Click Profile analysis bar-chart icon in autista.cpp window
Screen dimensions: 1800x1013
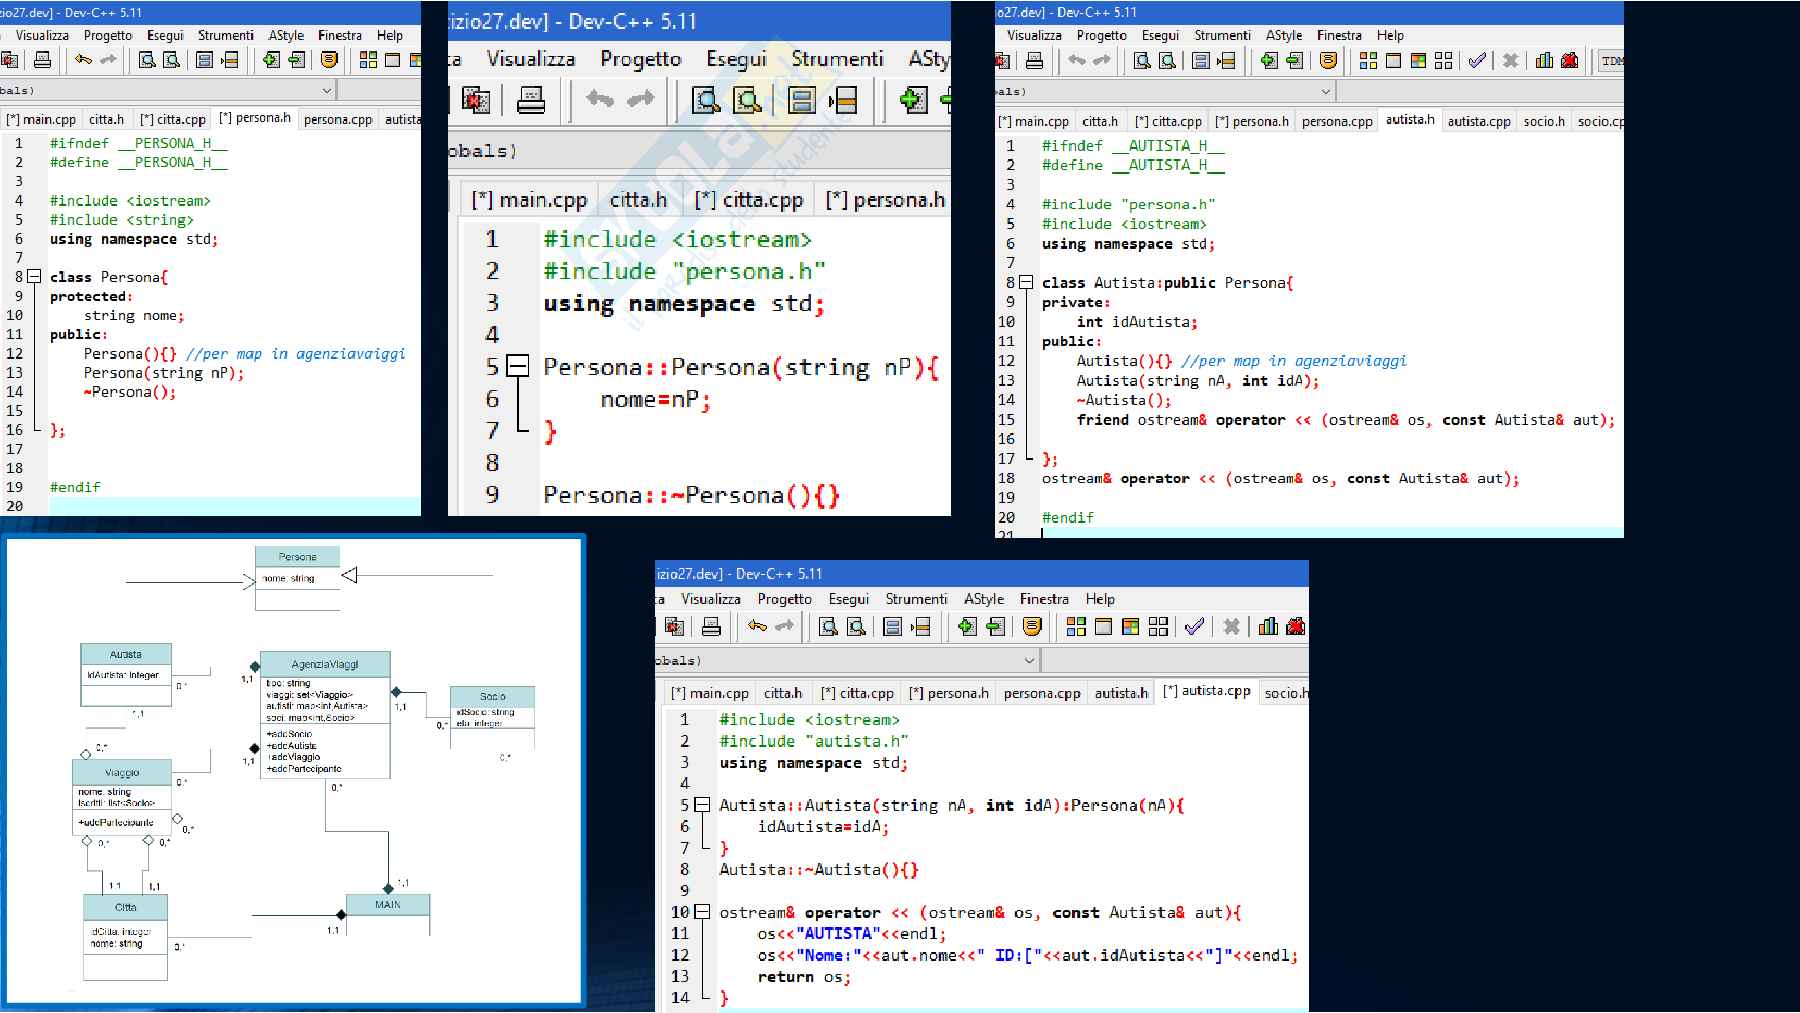coord(1268,627)
